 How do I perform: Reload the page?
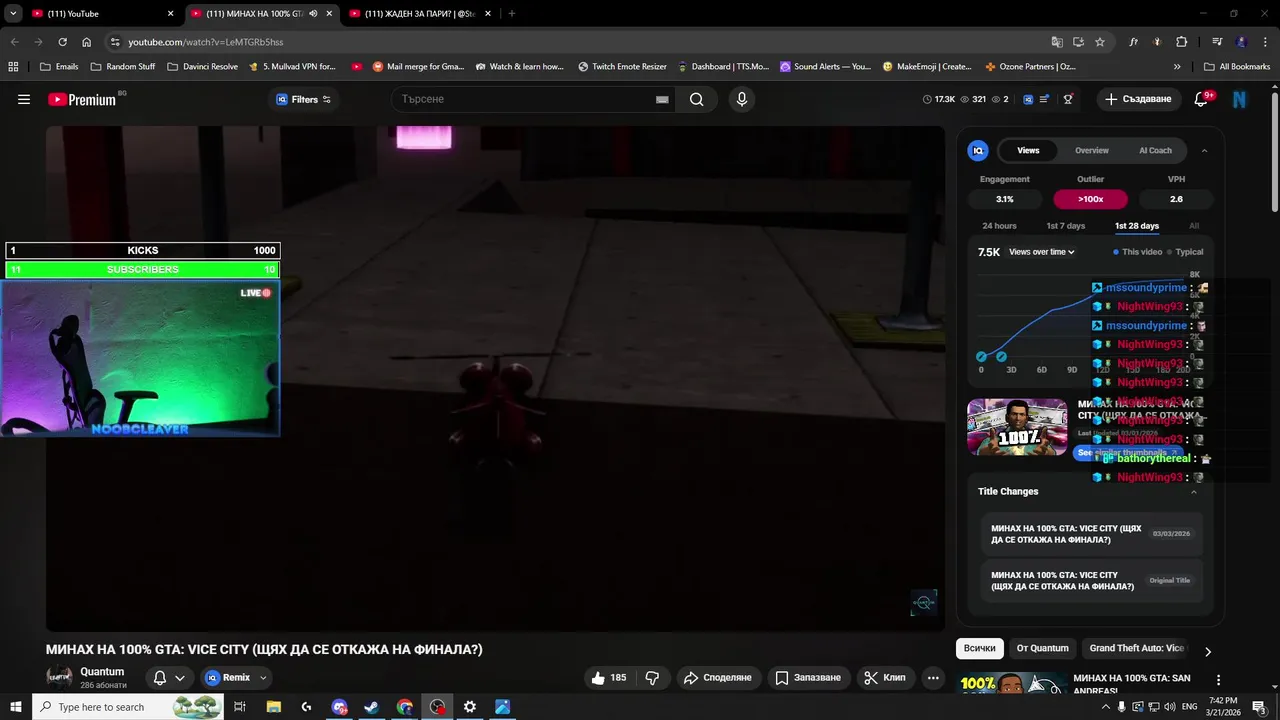click(x=62, y=42)
